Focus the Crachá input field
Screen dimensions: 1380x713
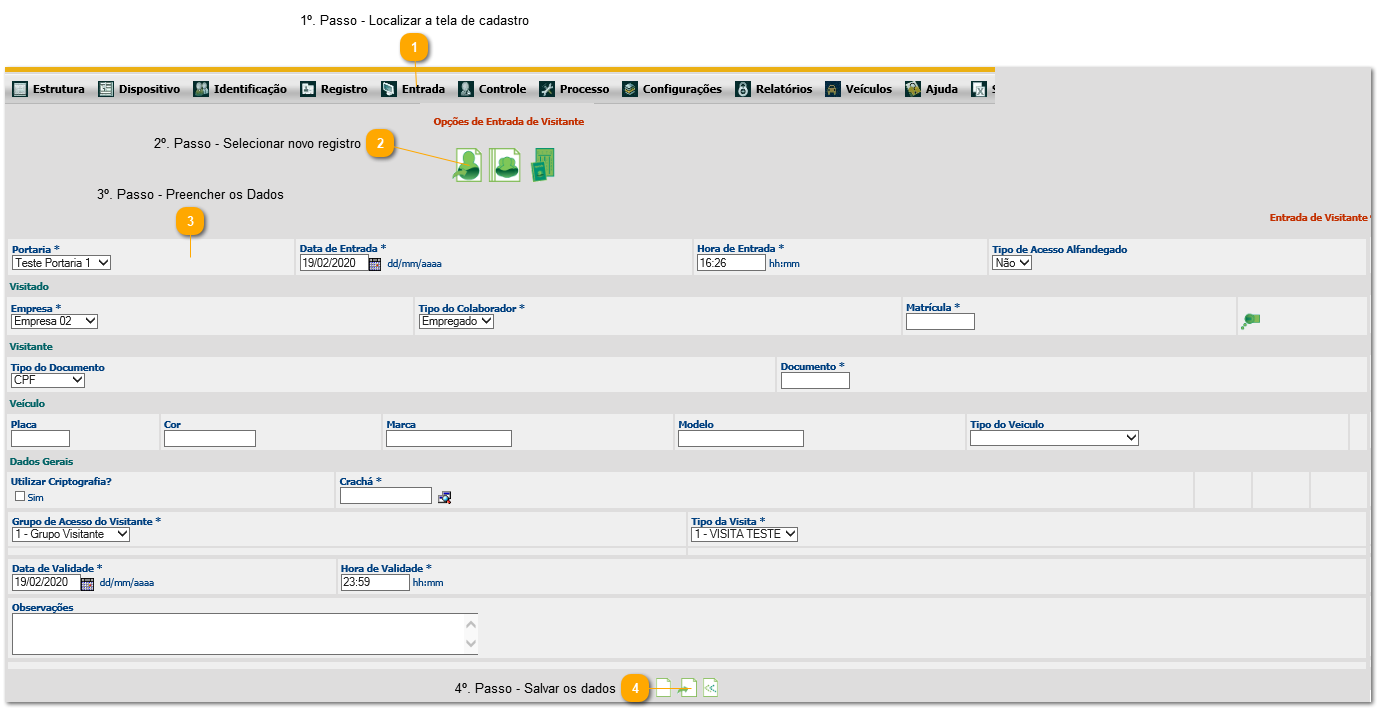(386, 495)
